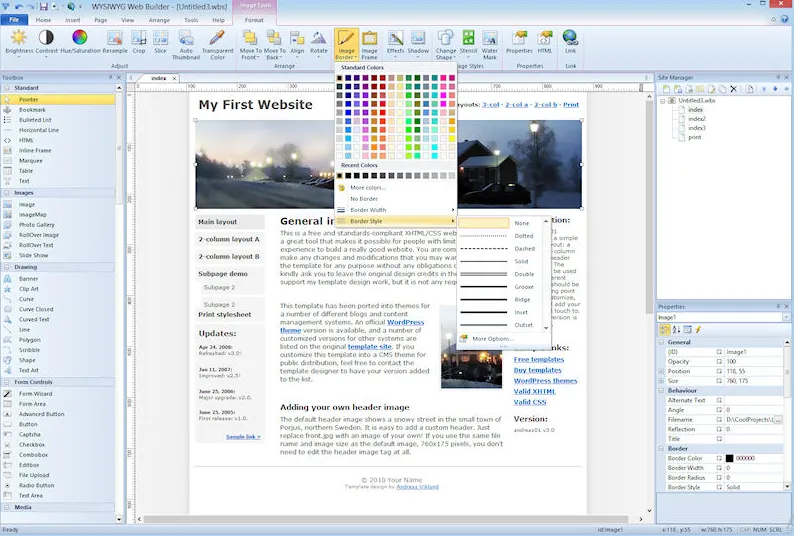The image size is (794, 536).
Task: Select the Checkbox form control
Action: pos(32,444)
